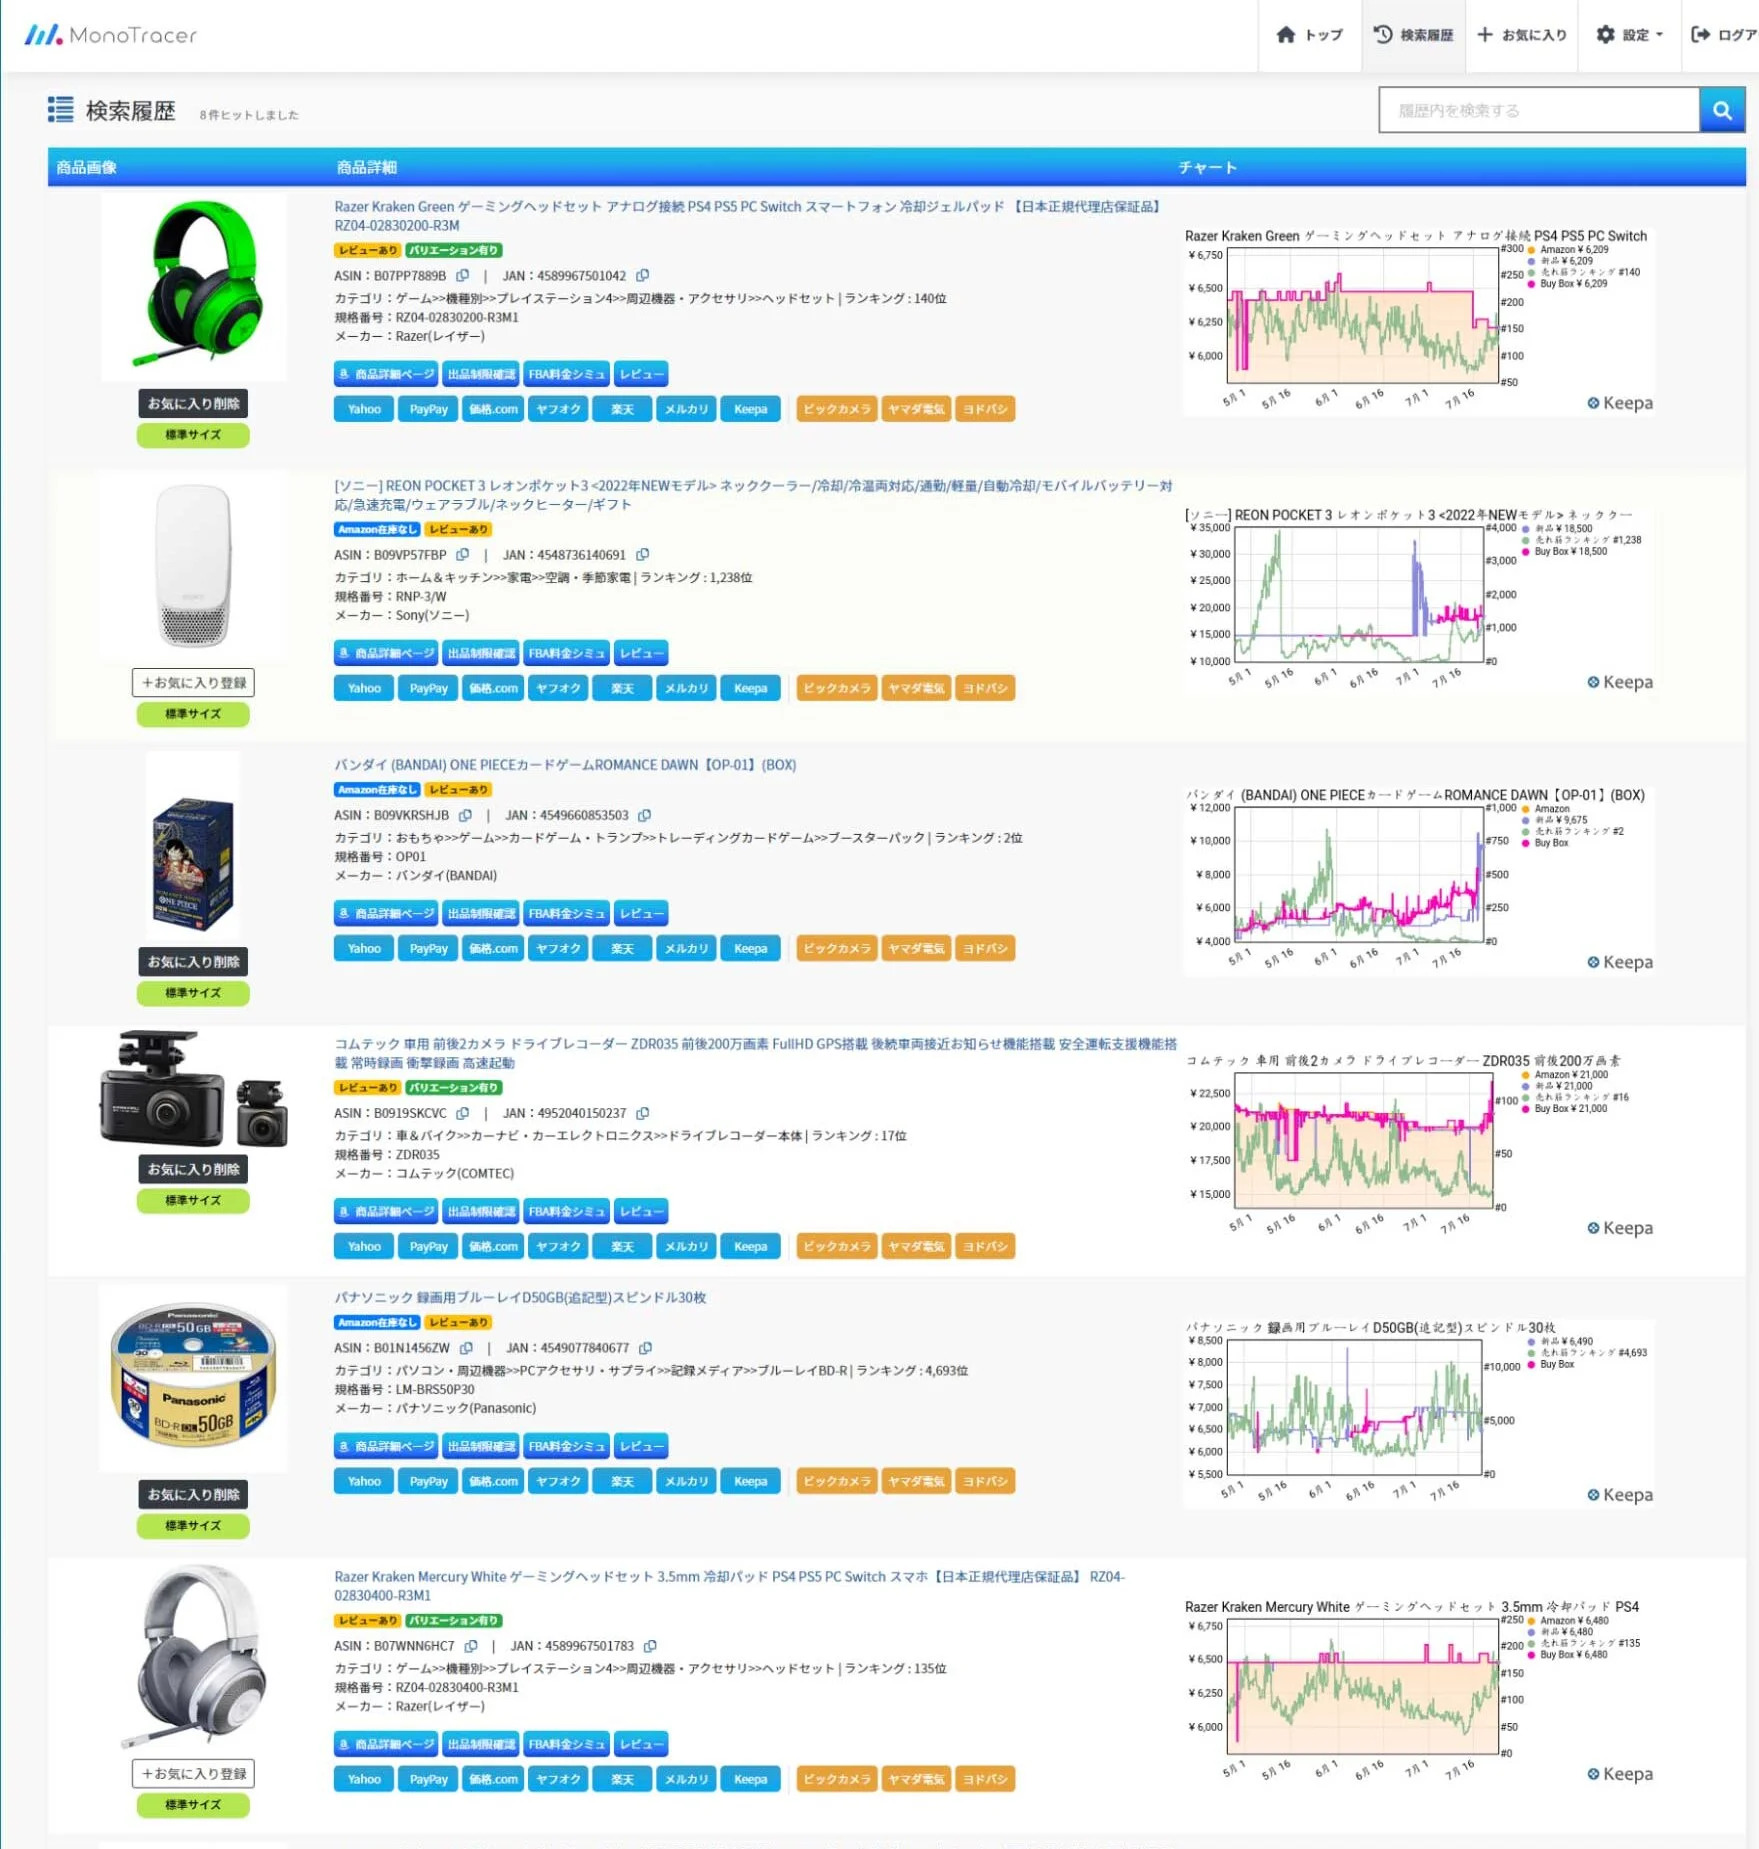The width and height of the screenshot is (1759, 1849).
Task: Copy JAN 4952040150237 with copy icon
Action: click(642, 1113)
